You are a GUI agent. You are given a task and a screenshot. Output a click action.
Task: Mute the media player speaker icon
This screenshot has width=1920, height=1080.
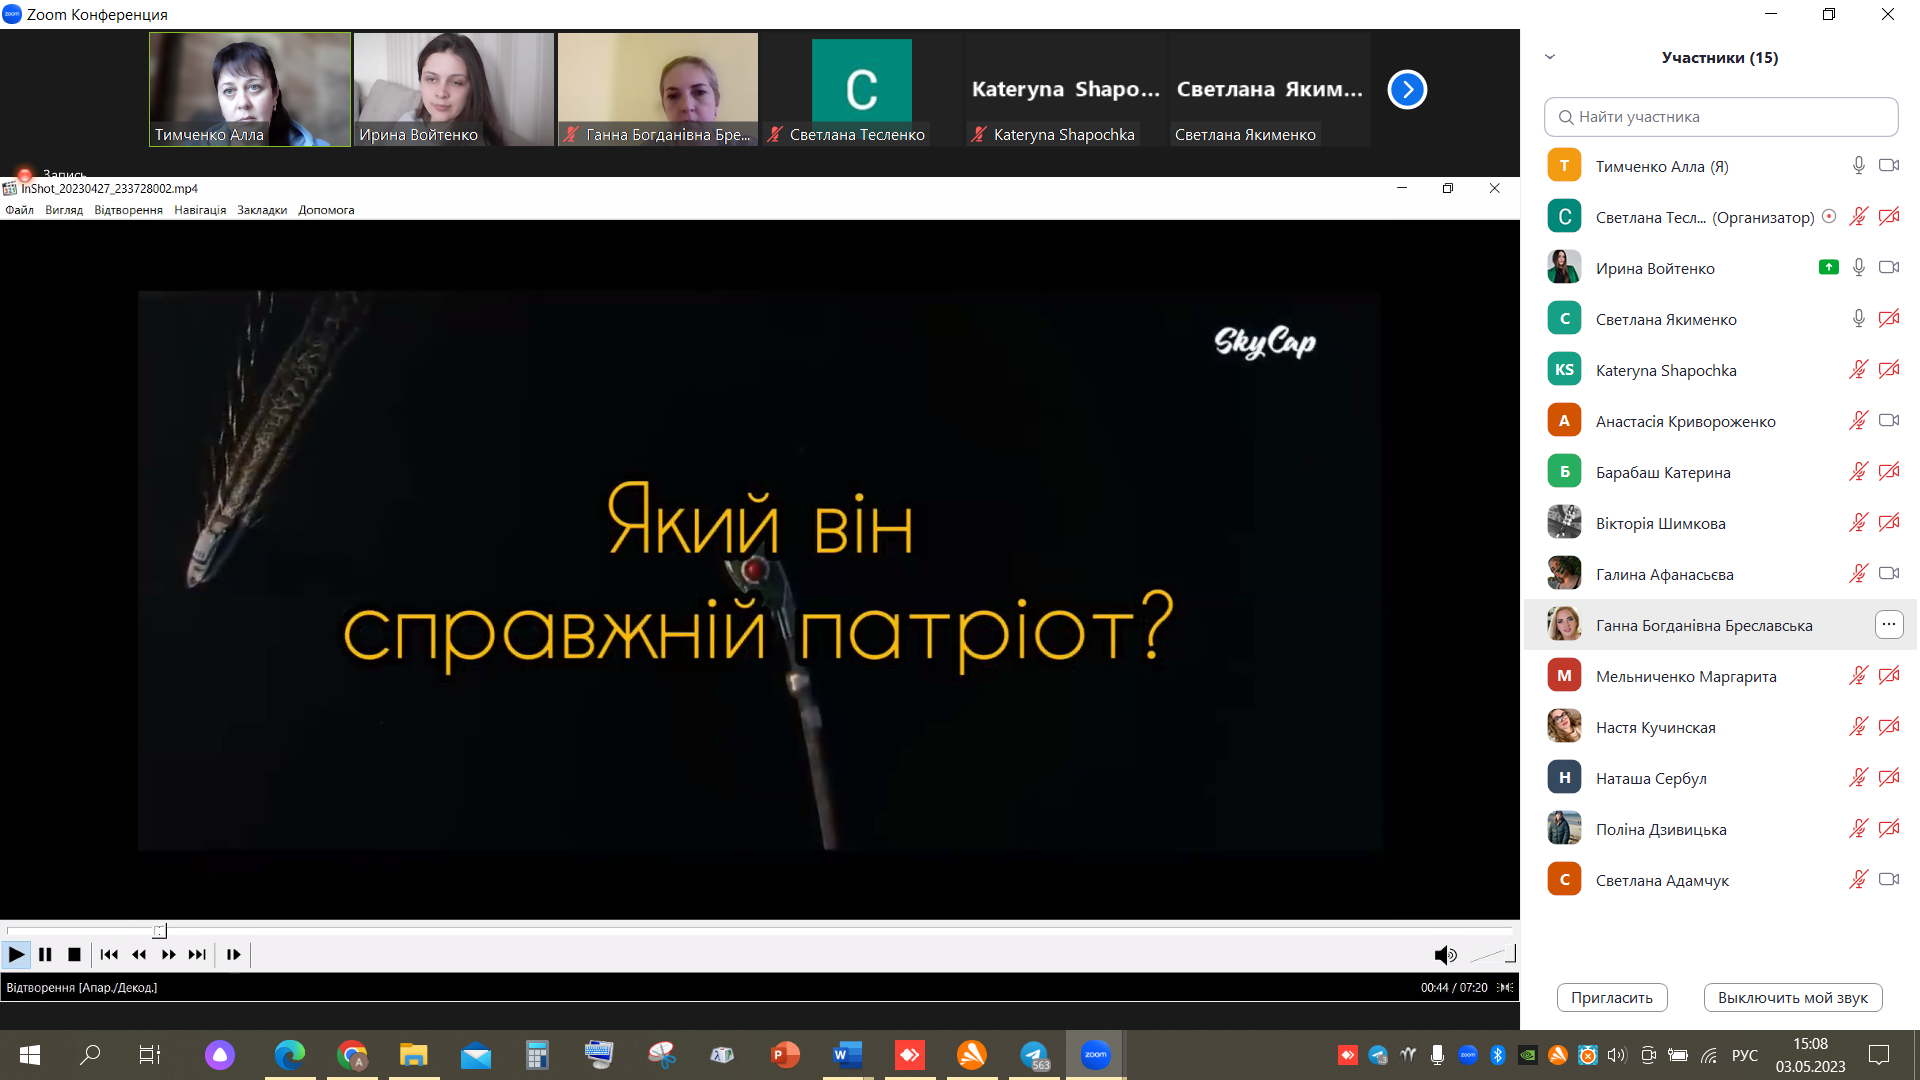tap(1445, 955)
